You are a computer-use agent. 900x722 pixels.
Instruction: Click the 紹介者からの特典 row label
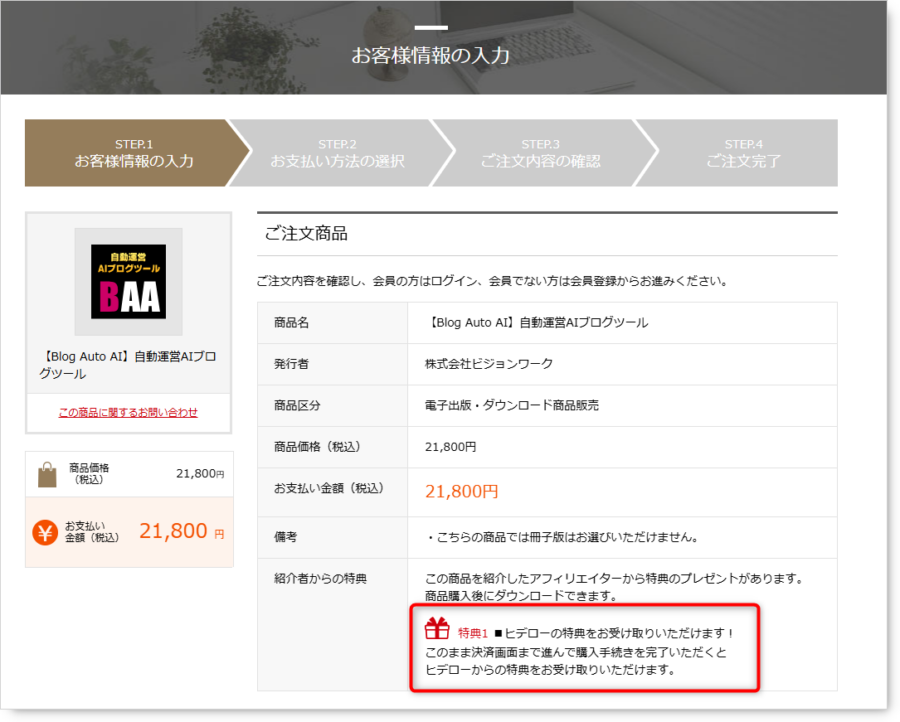[320, 579]
